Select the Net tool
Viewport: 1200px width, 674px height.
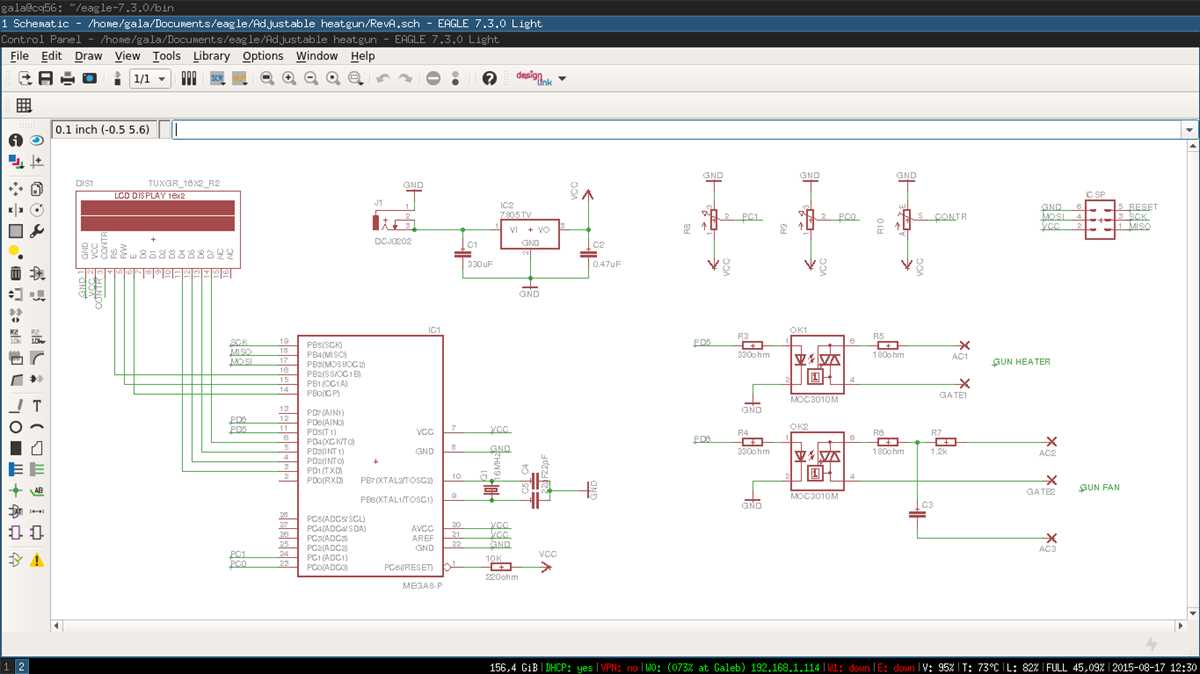(x=37, y=469)
